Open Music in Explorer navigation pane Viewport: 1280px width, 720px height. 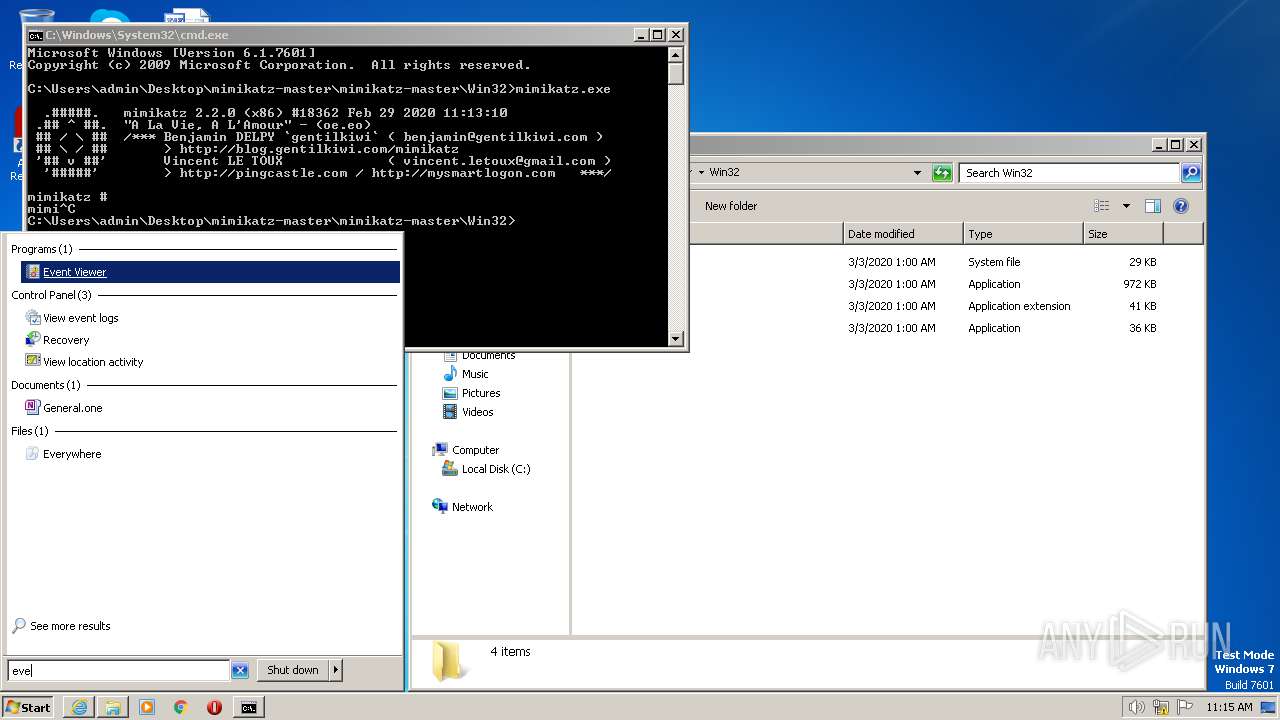coord(475,374)
